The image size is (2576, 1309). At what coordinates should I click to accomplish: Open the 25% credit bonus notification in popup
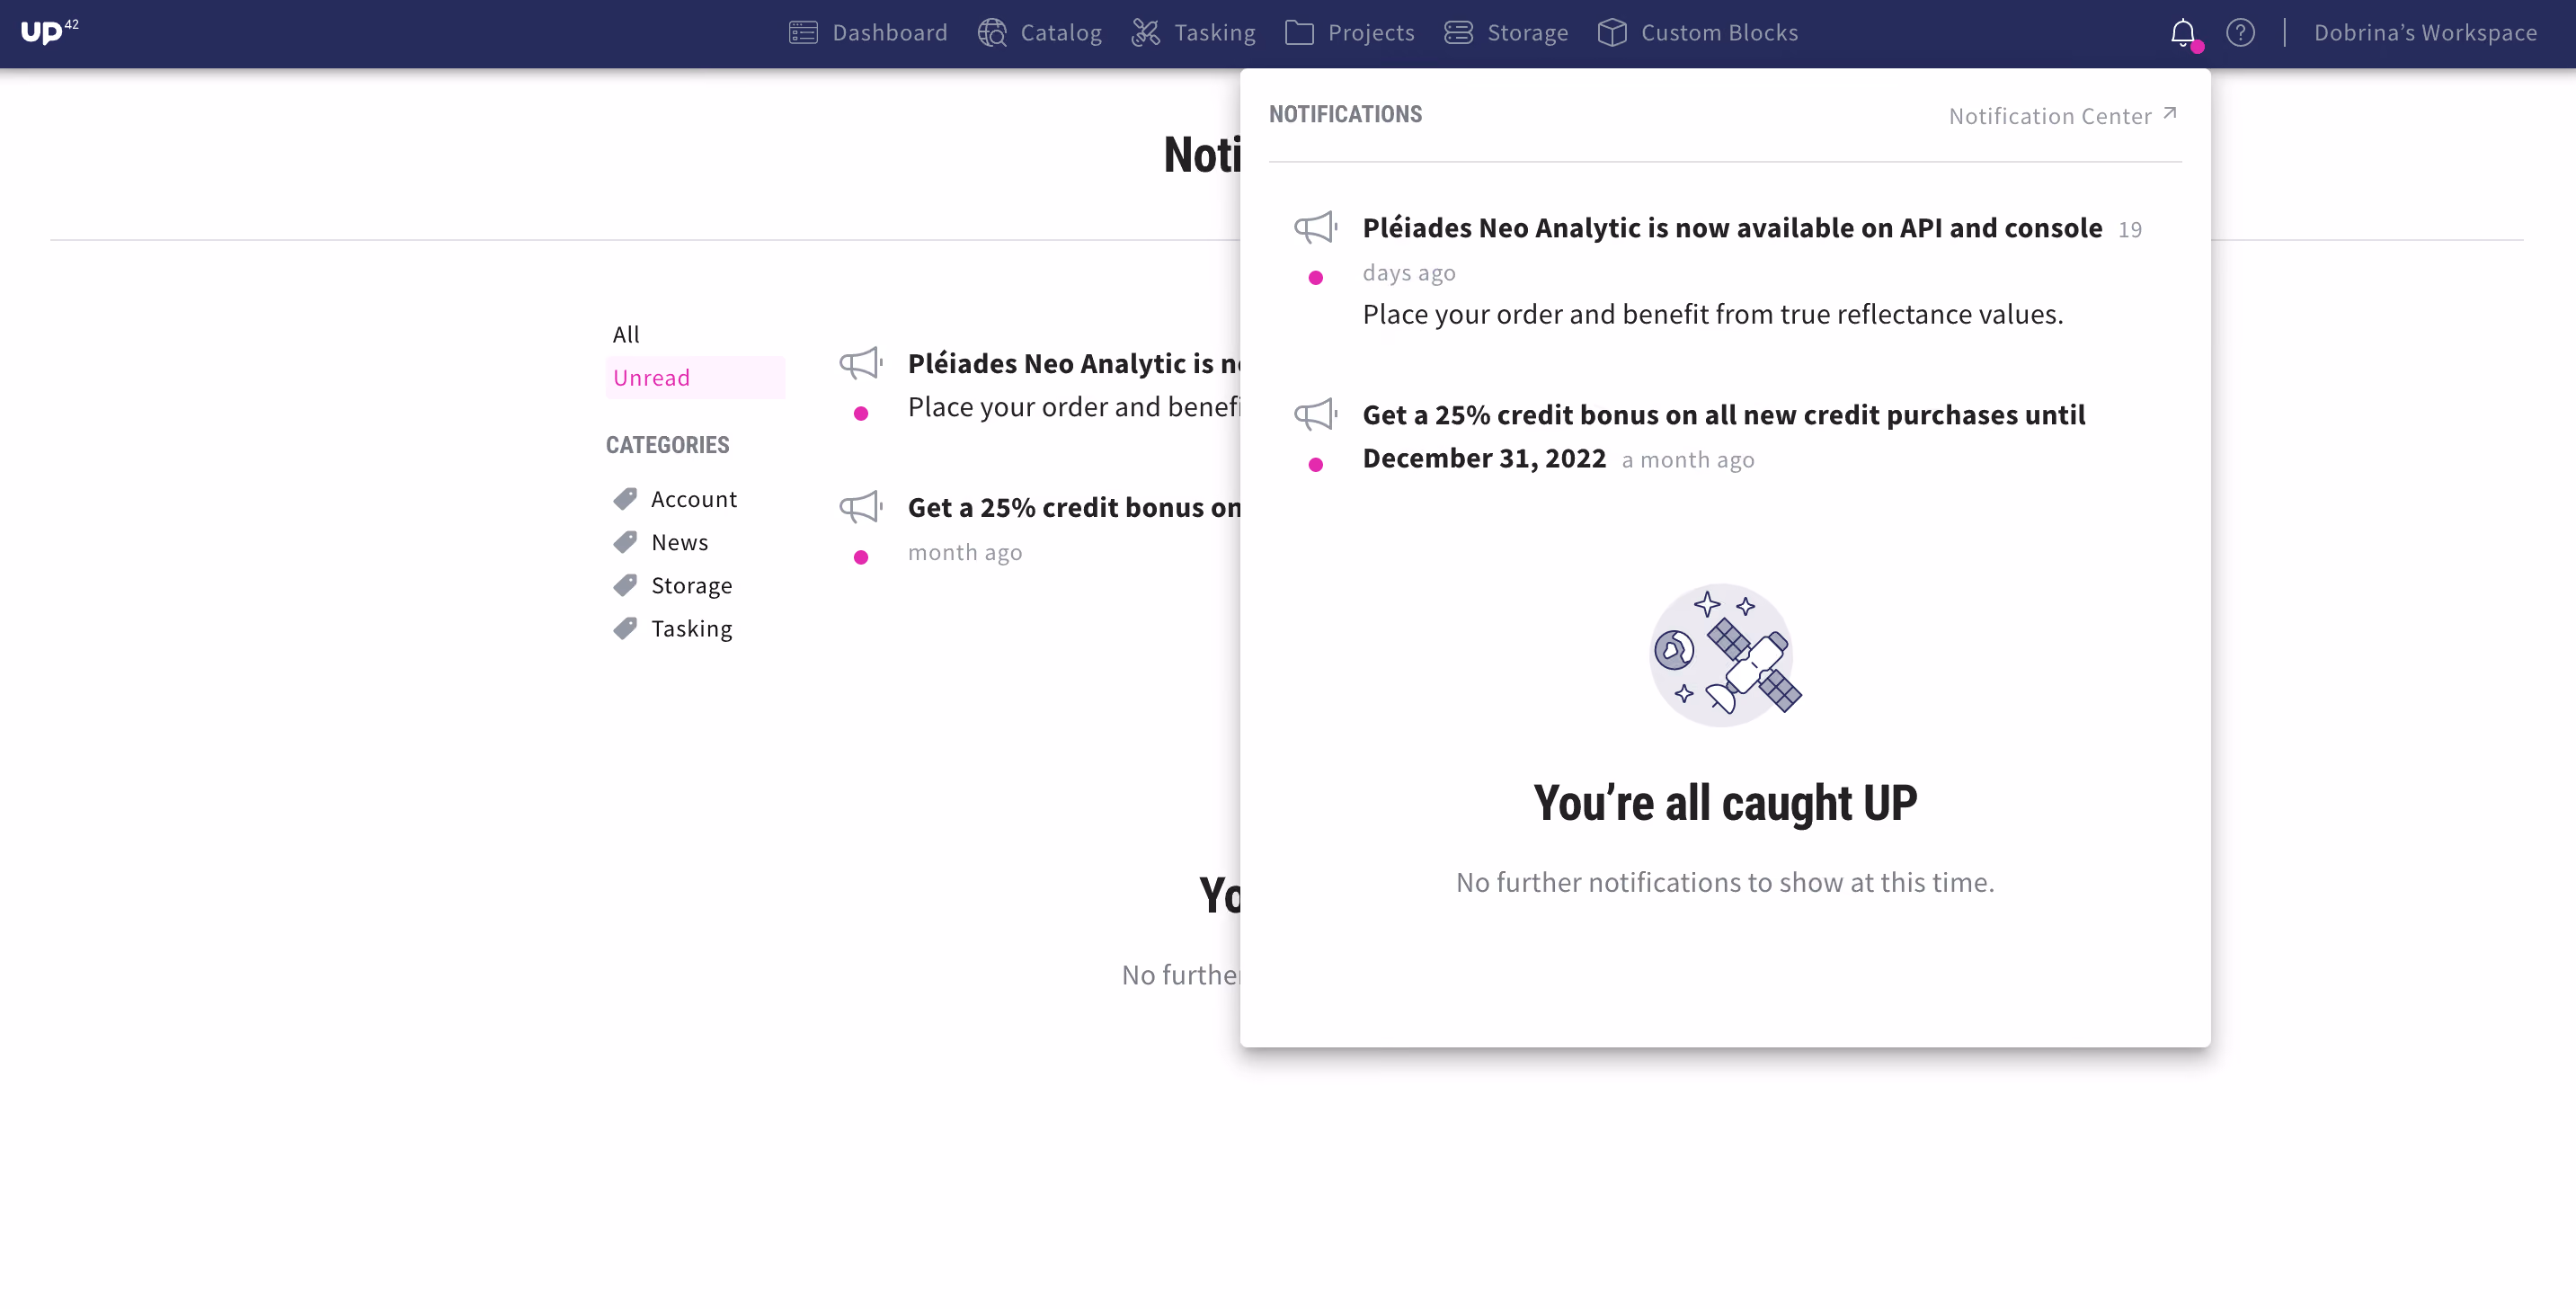coord(1724,436)
